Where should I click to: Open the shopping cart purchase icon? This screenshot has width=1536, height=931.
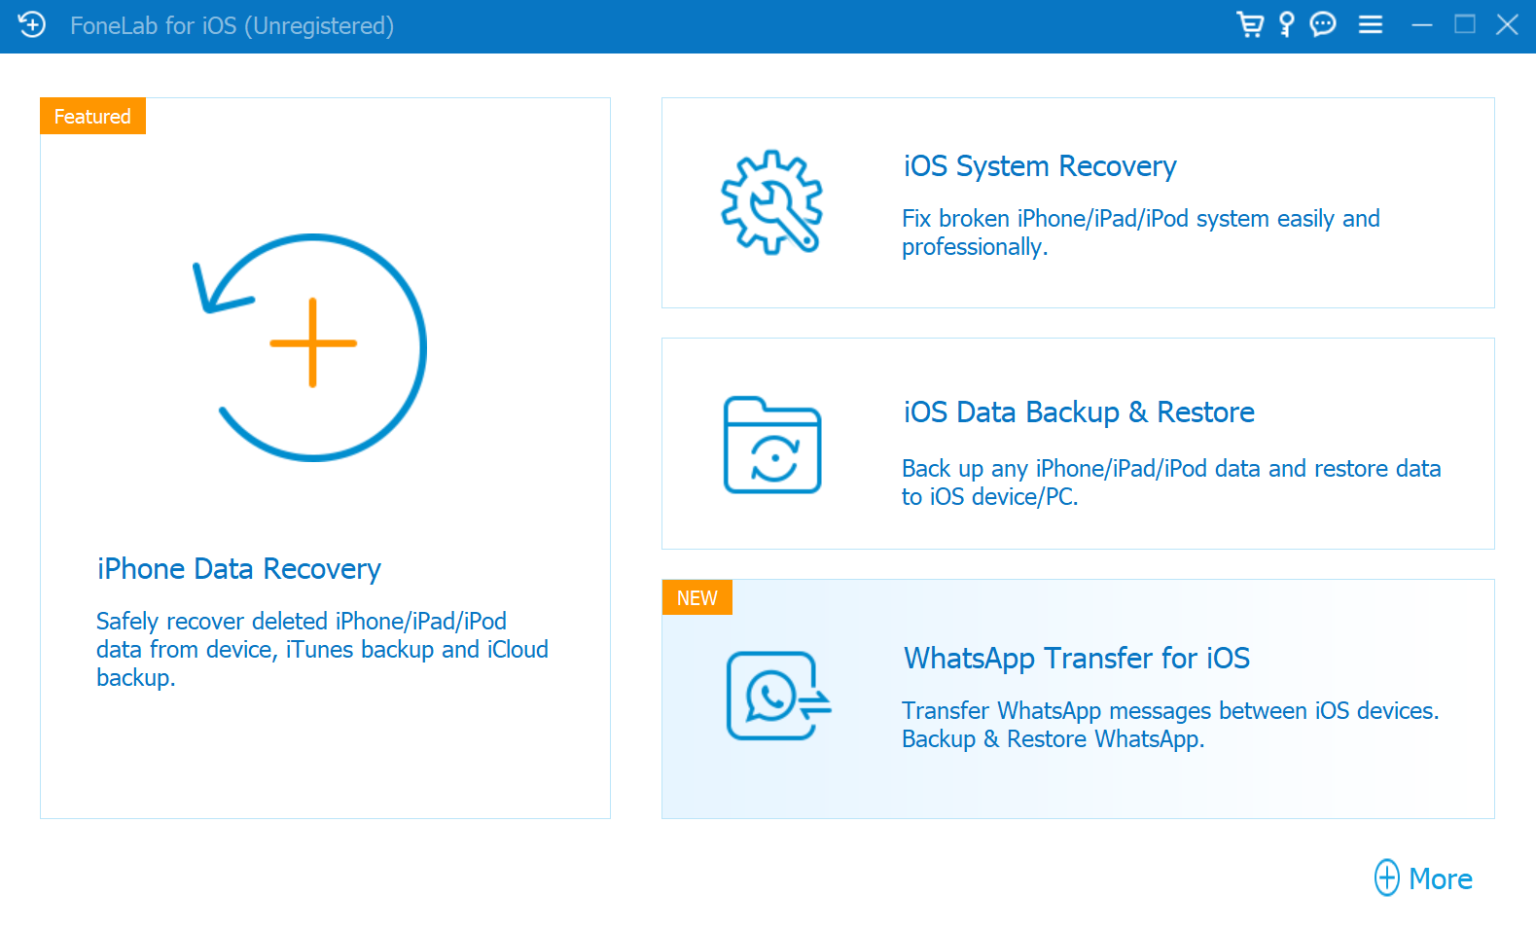pos(1249,25)
